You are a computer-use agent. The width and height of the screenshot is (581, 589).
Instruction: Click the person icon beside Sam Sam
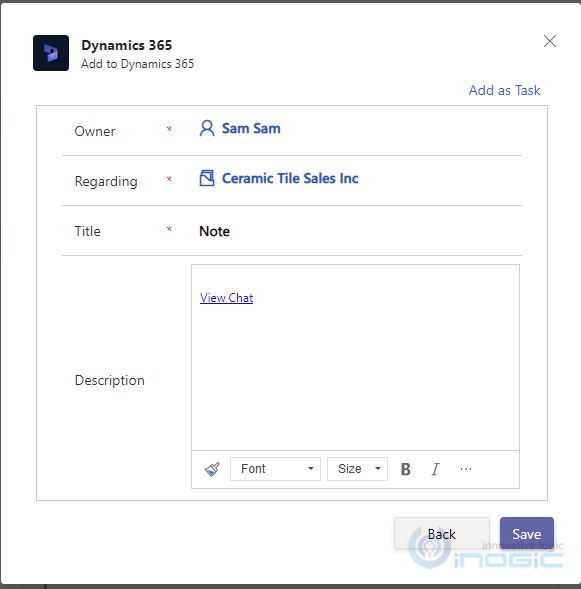207,128
